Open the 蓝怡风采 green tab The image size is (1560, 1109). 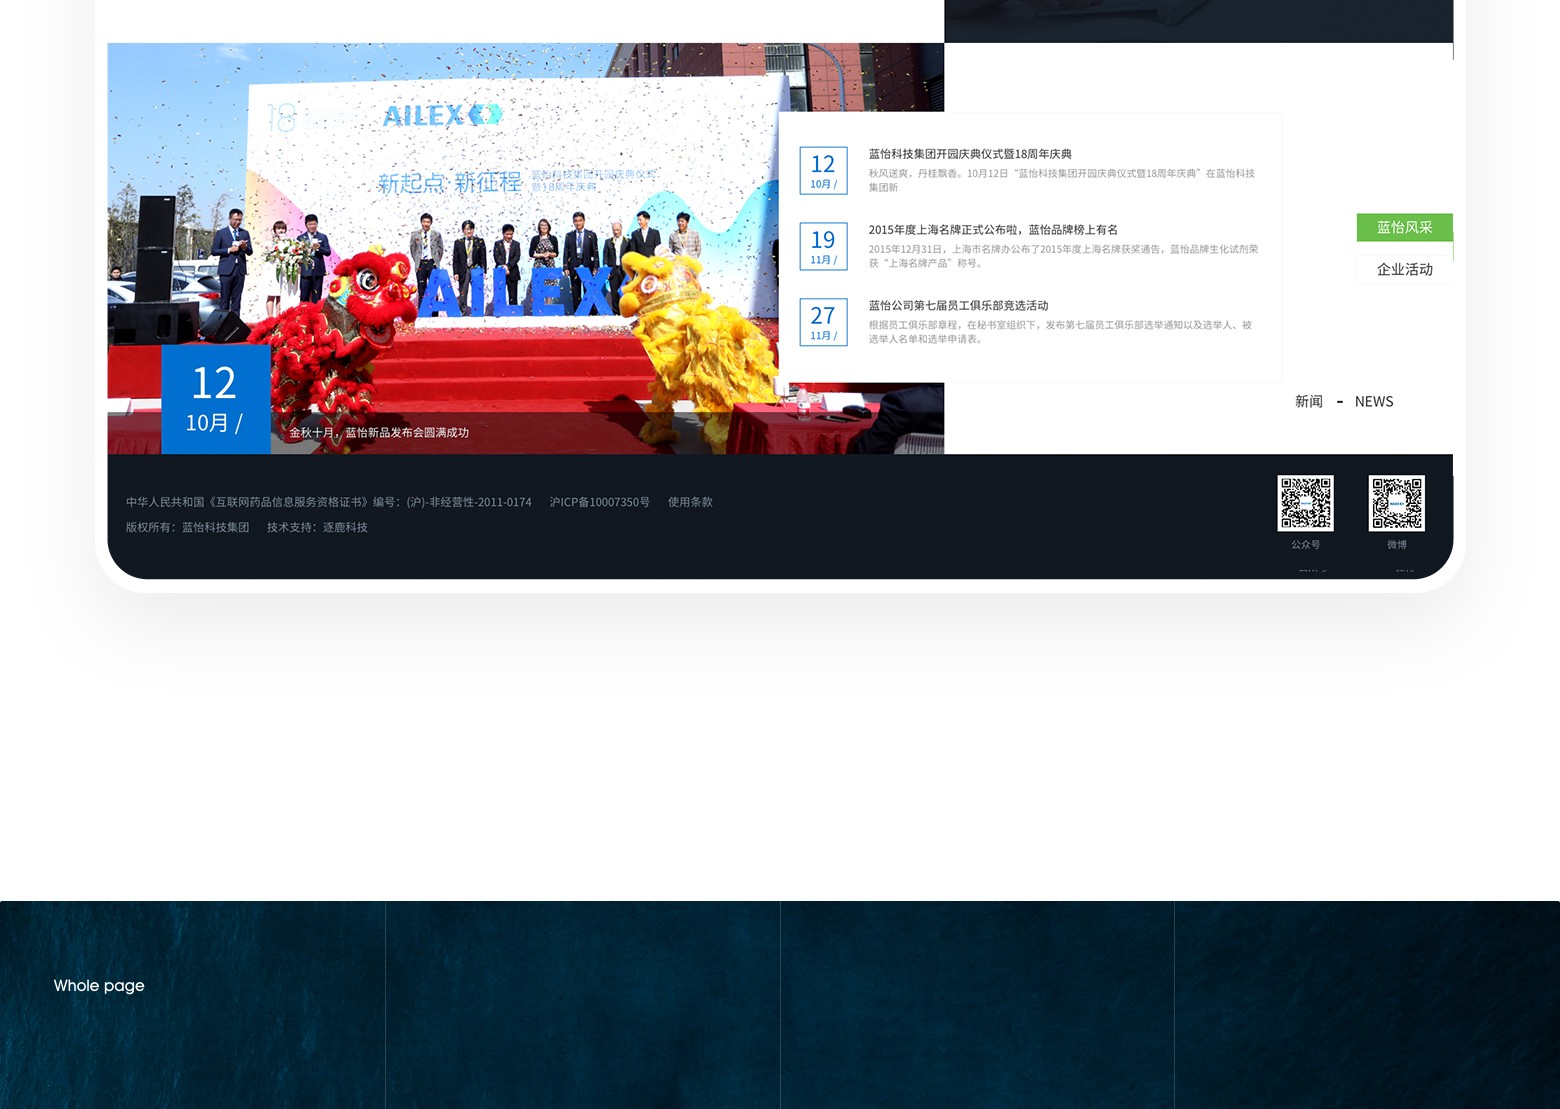tap(1404, 227)
